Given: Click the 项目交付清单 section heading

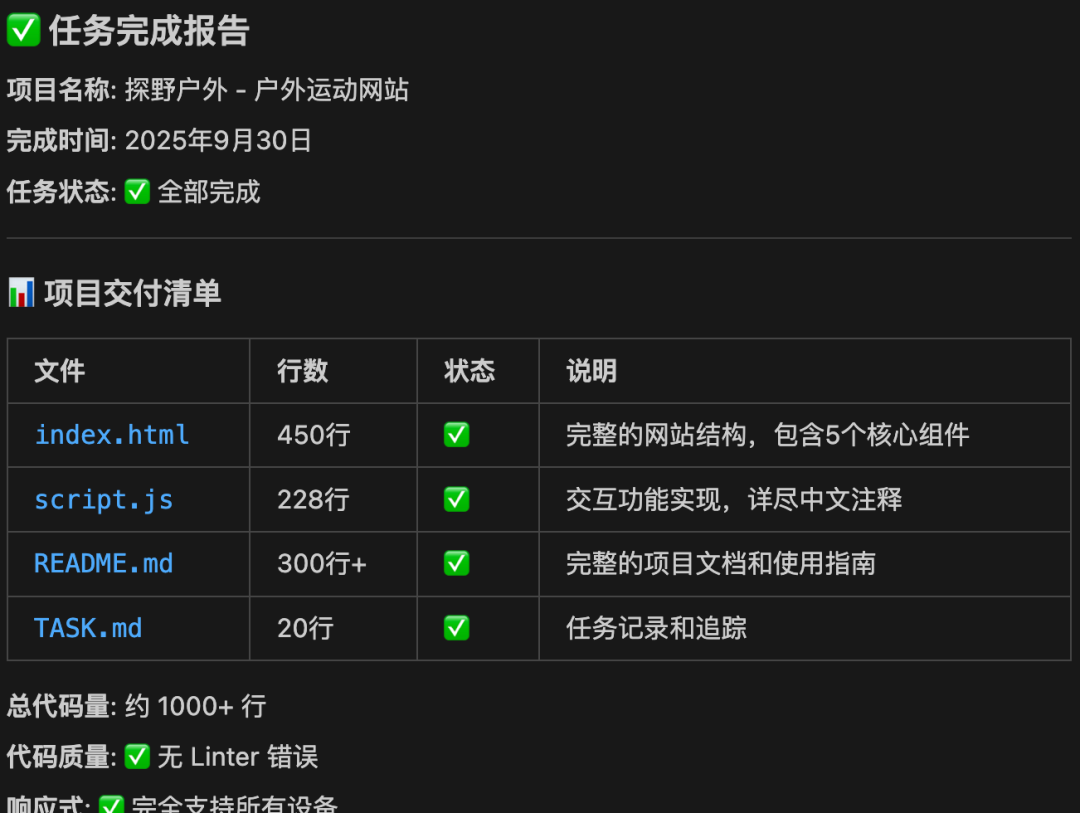Looking at the screenshot, I should (x=132, y=293).
